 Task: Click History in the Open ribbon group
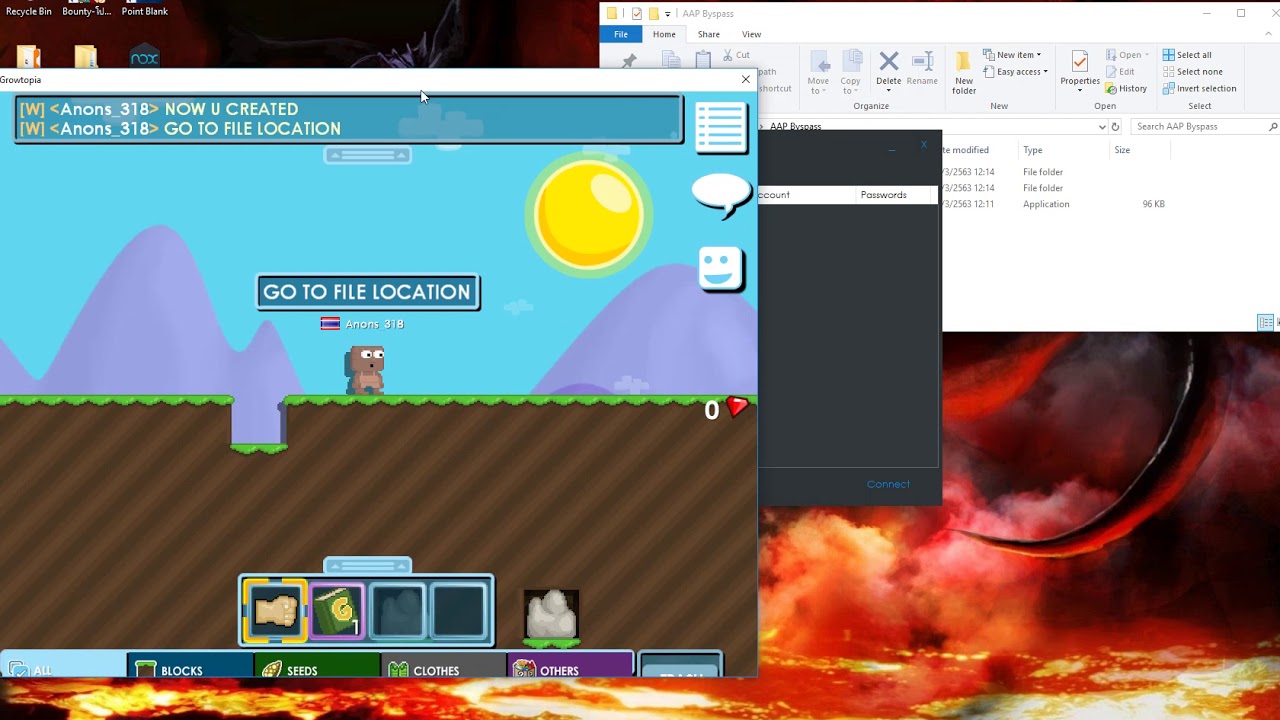pos(1126,89)
